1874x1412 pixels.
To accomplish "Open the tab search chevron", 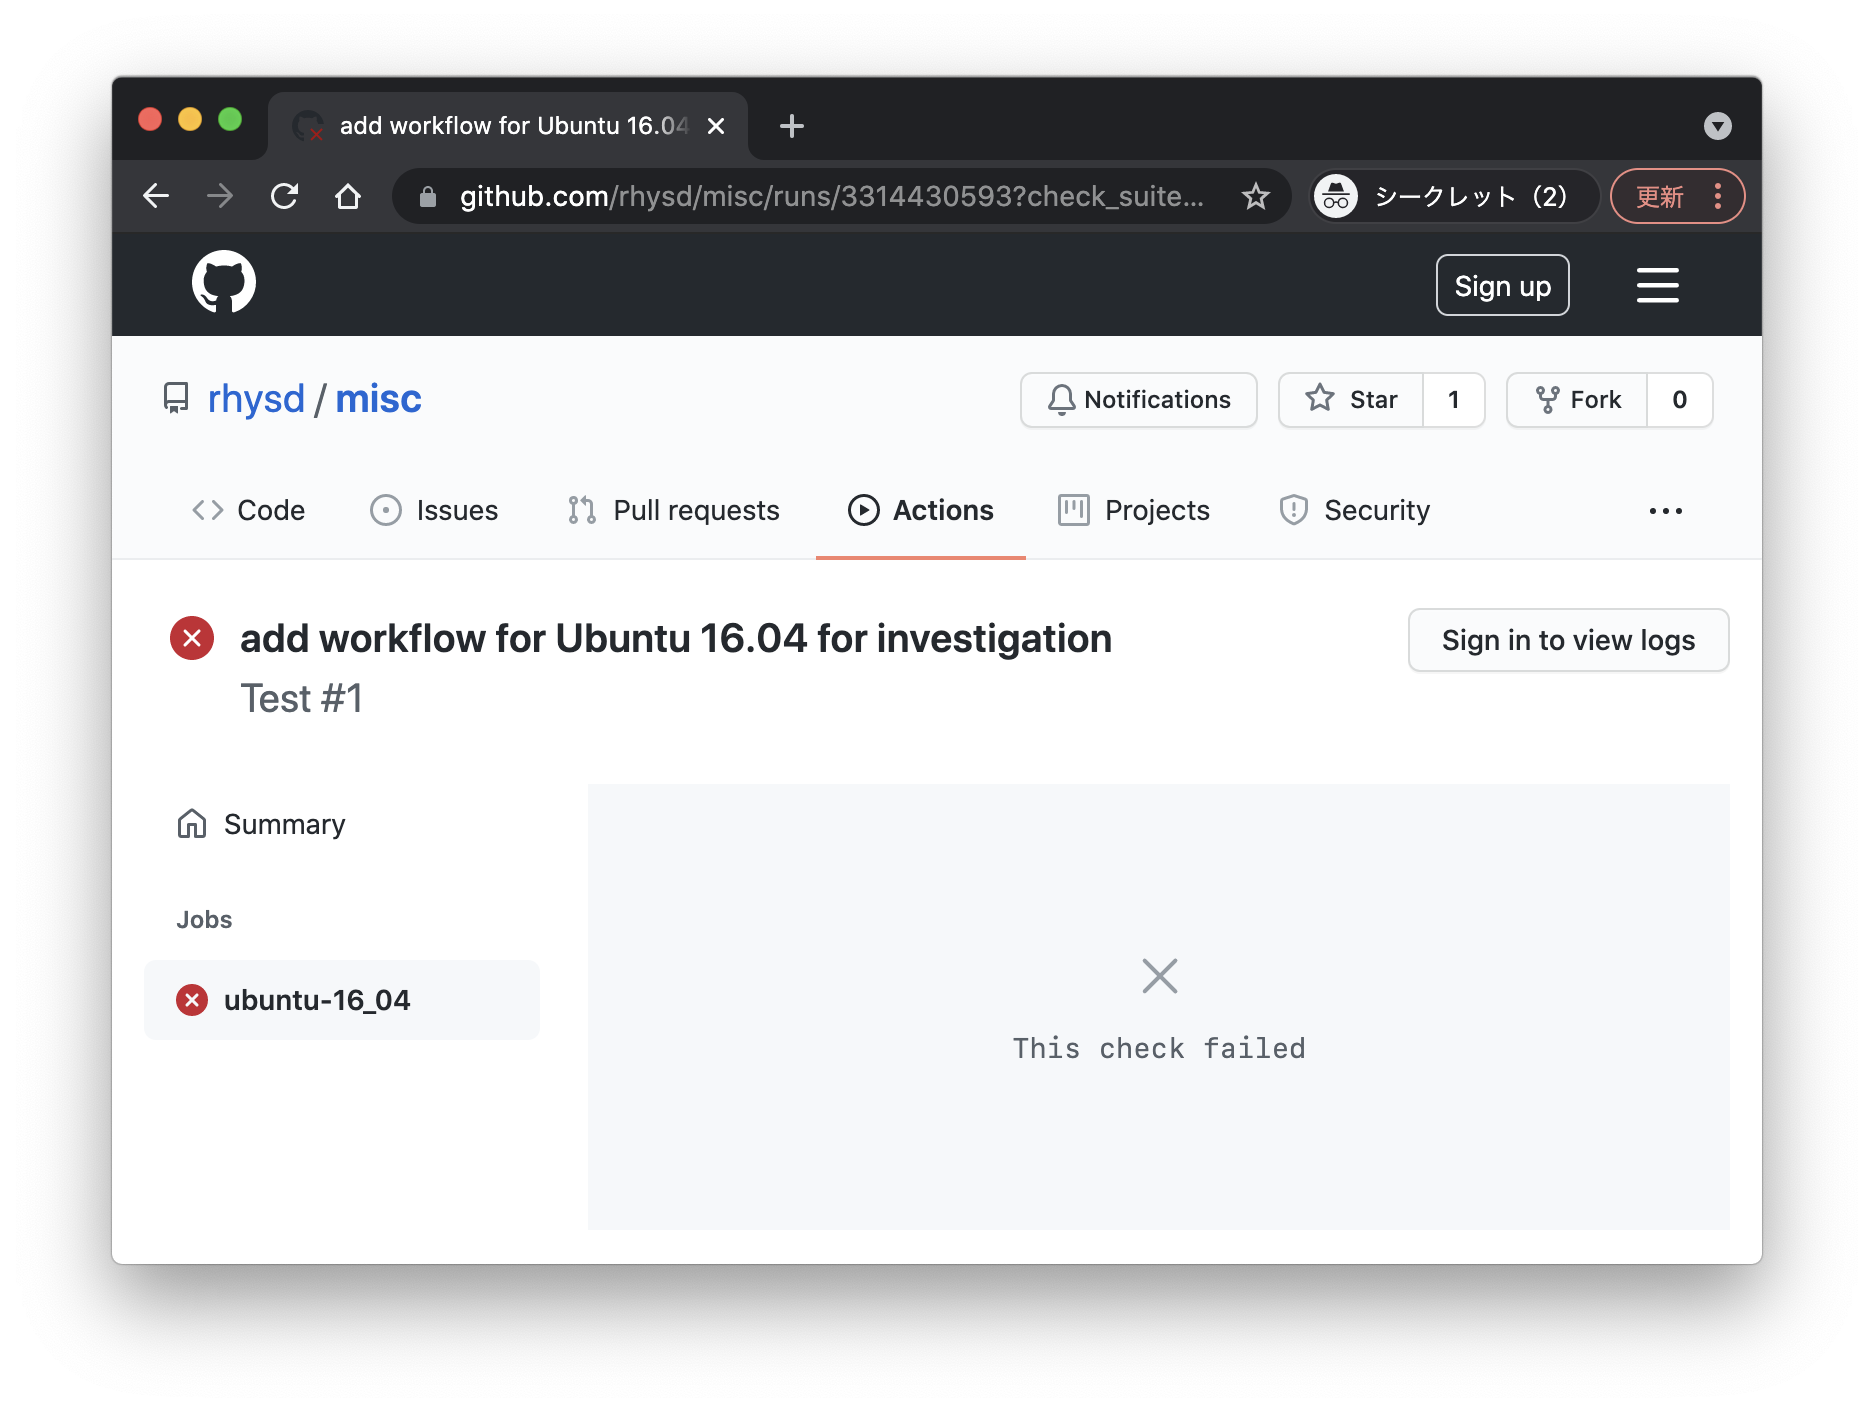I will (1718, 126).
